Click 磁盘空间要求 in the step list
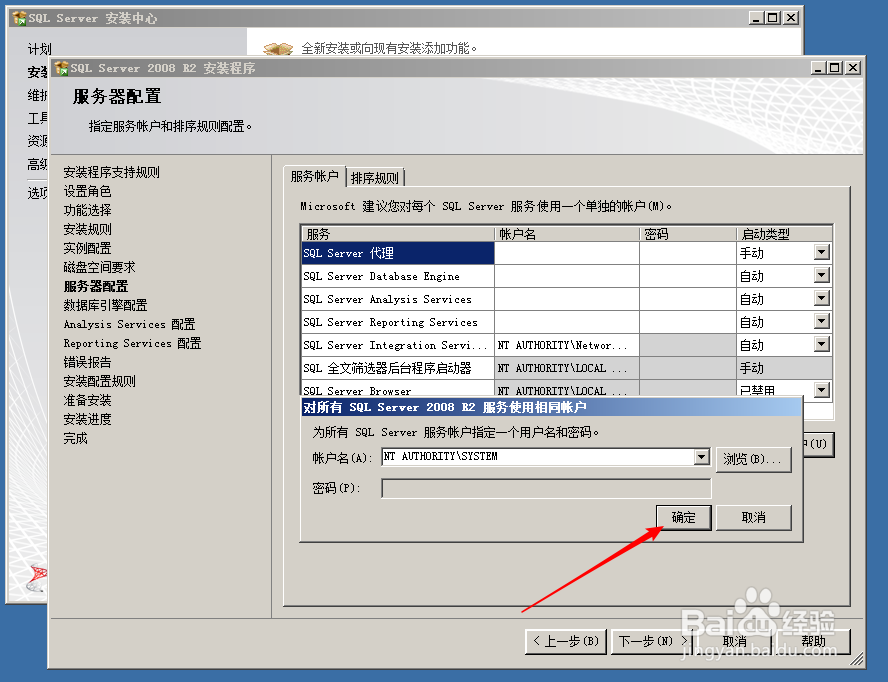Viewport: 888px width, 682px height. pyautogui.click(x=99, y=267)
